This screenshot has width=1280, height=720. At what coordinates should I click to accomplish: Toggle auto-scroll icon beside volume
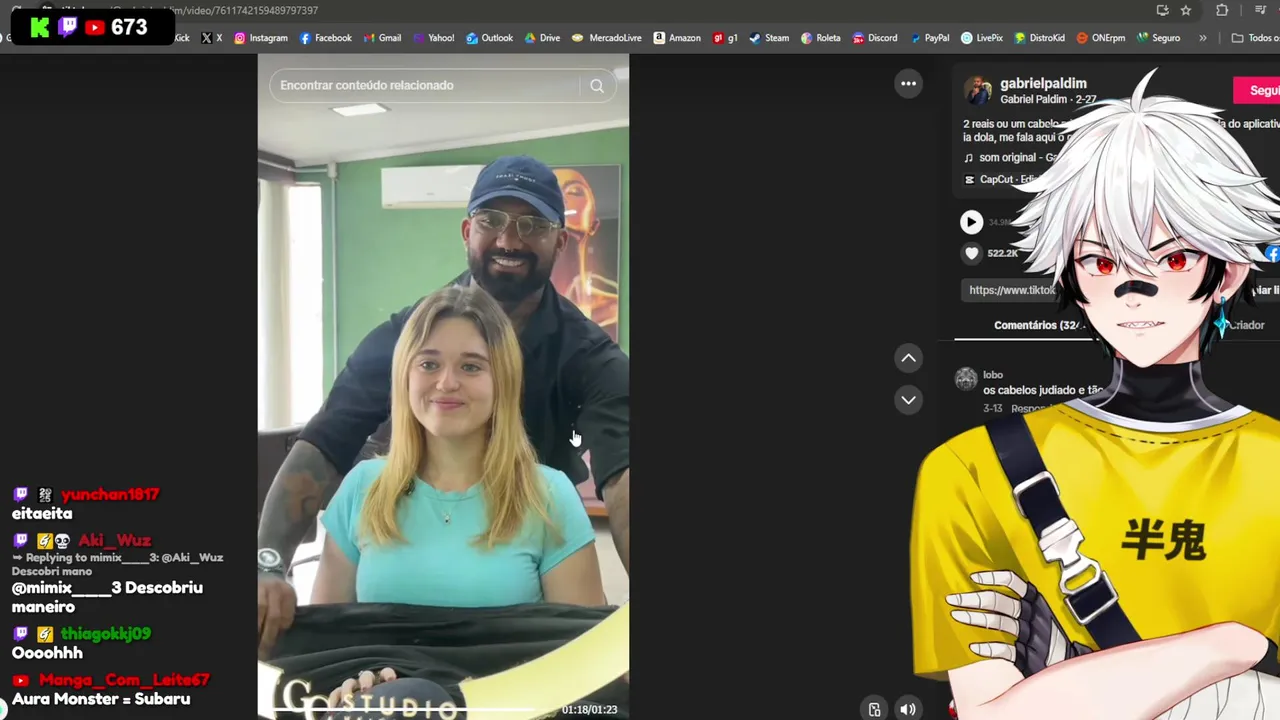tap(875, 709)
